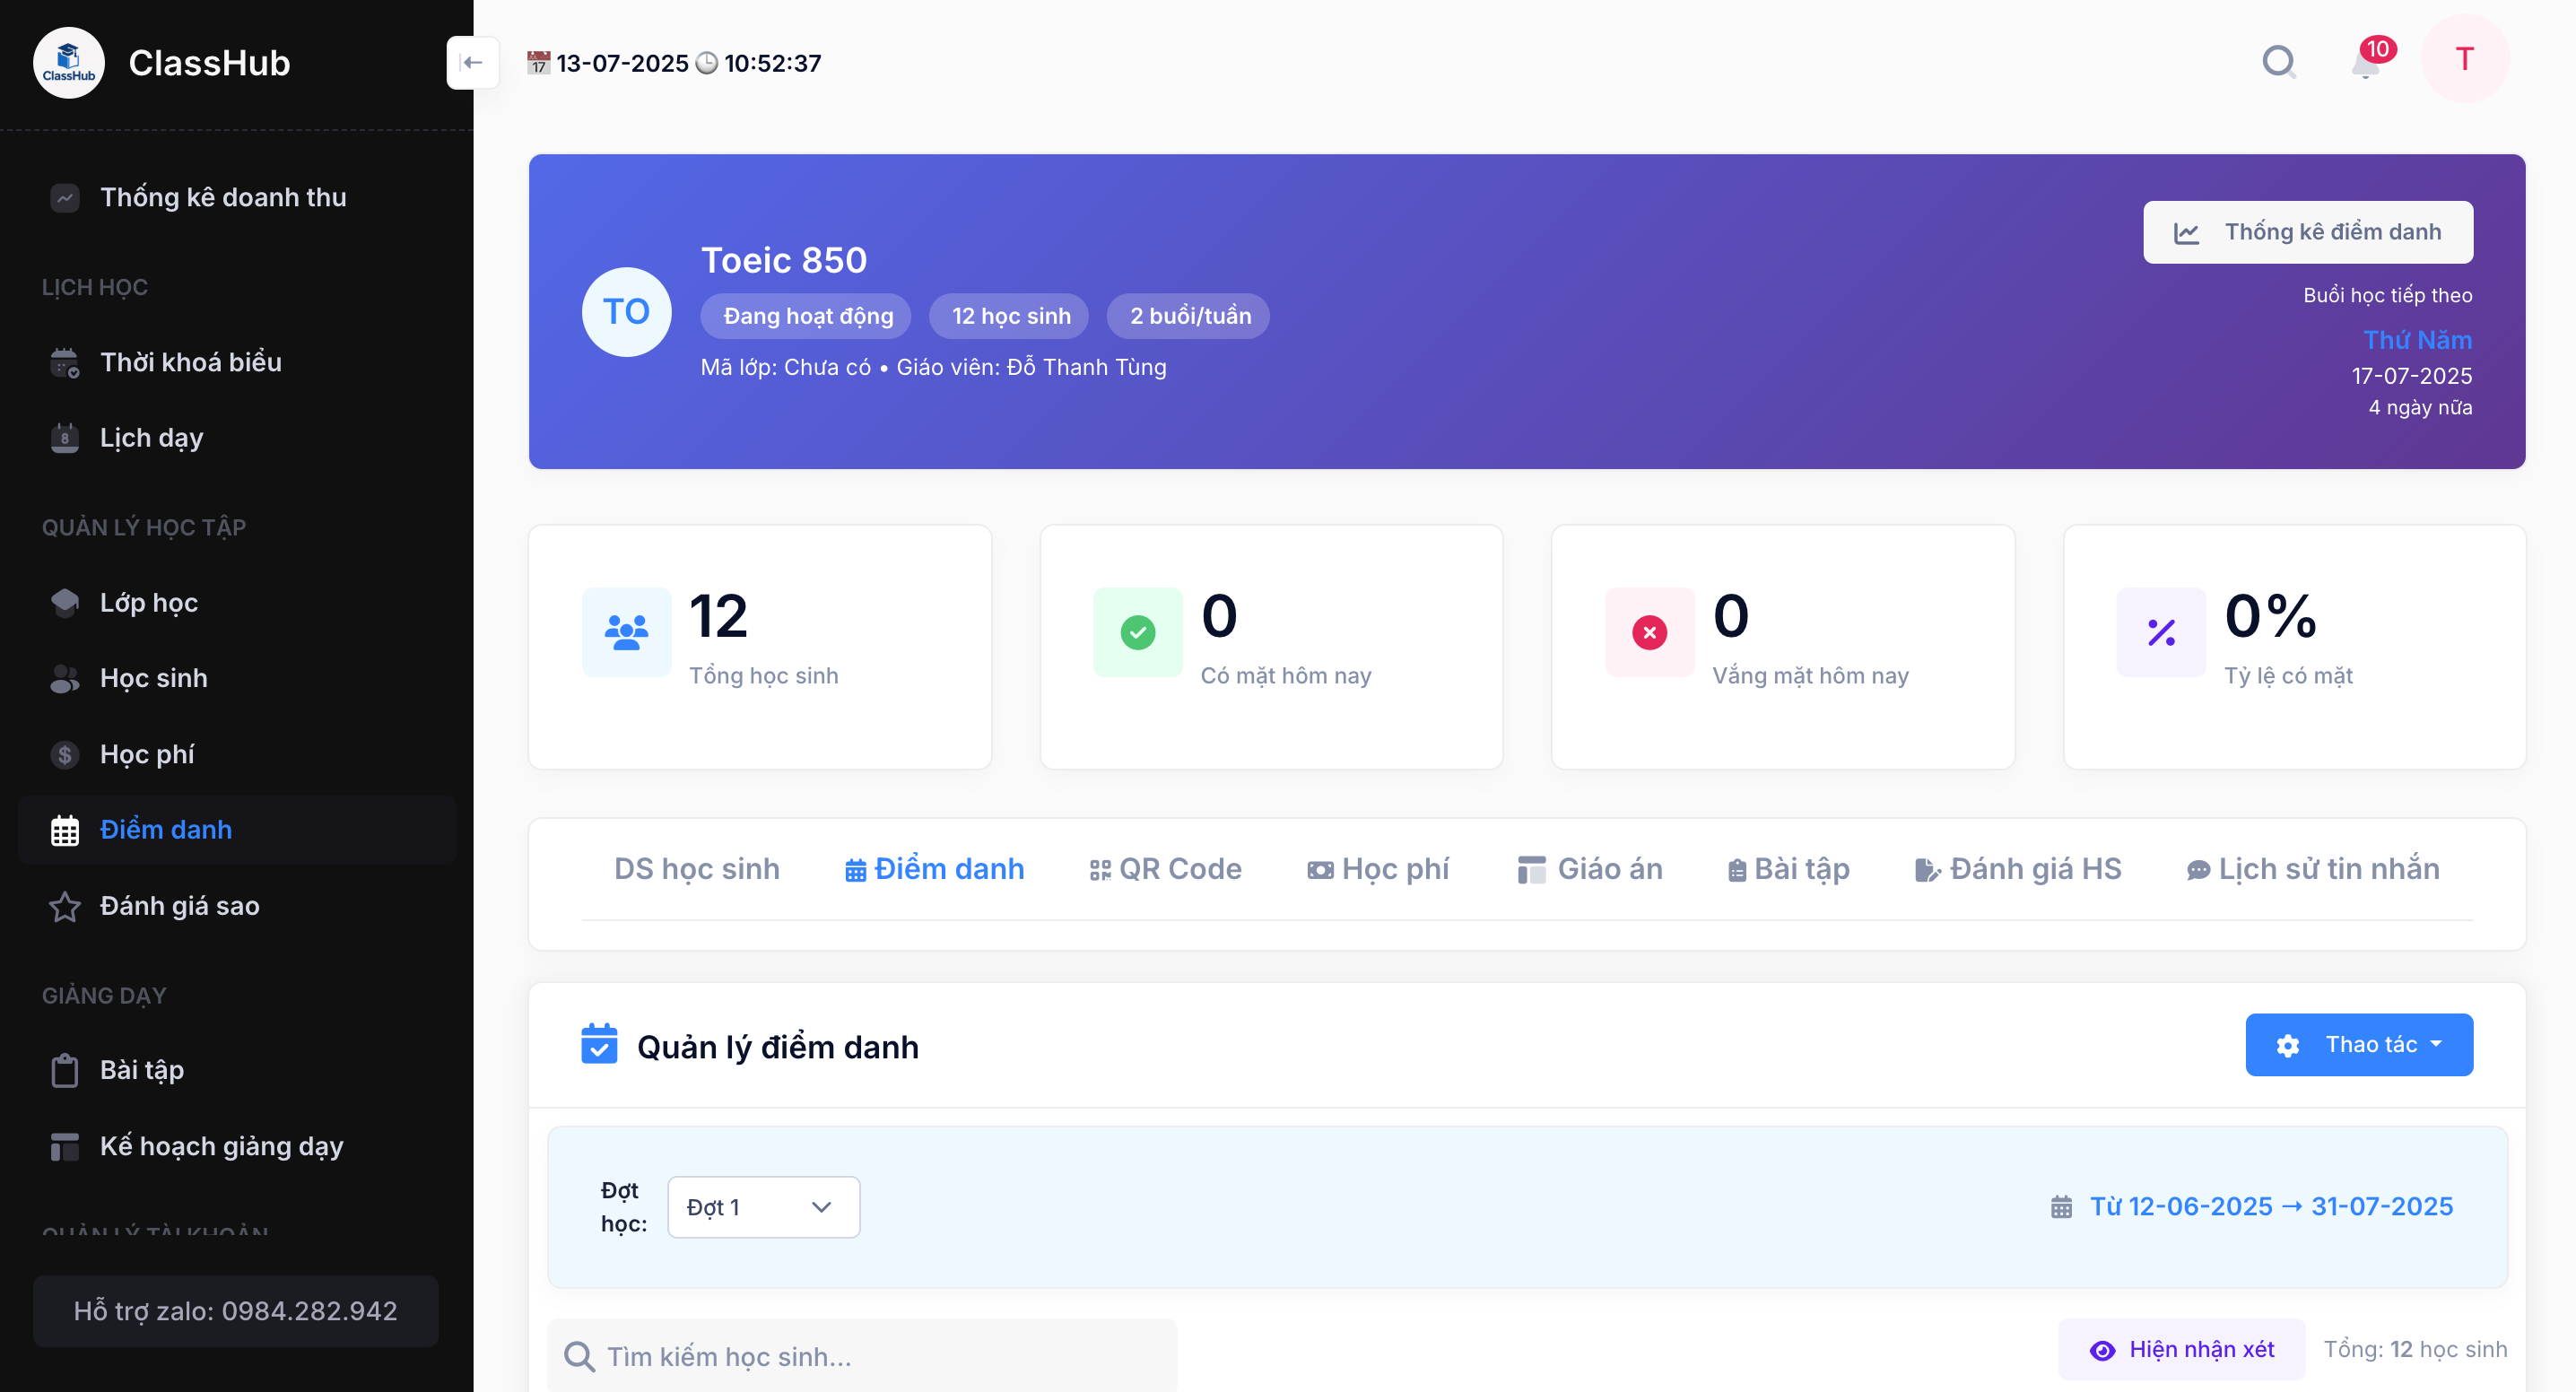Open the Đợt 1 dropdown
Image resolution: width=2576 pixels, height=1392 pixels.
tap(763, 1207)
